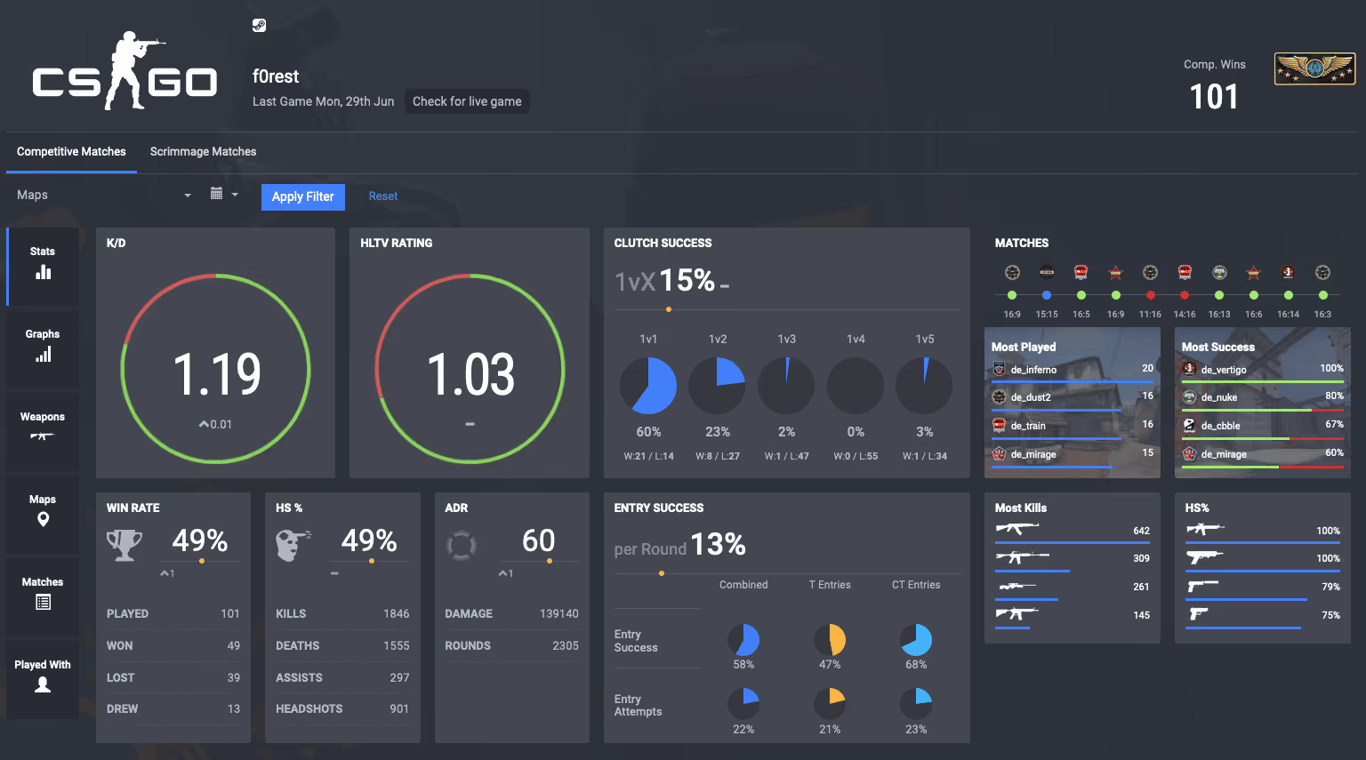The height and width of the screenshot is (760, 1366).
Task: Click the 1v2 clutch pie chart
Action: [717, 386]
